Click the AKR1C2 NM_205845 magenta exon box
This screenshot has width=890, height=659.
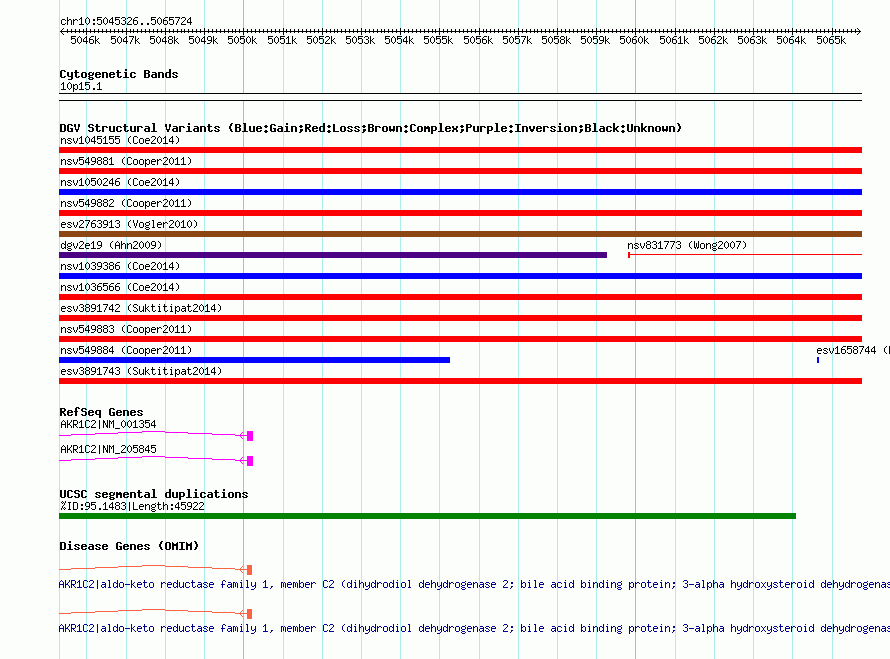click(250, 461)
